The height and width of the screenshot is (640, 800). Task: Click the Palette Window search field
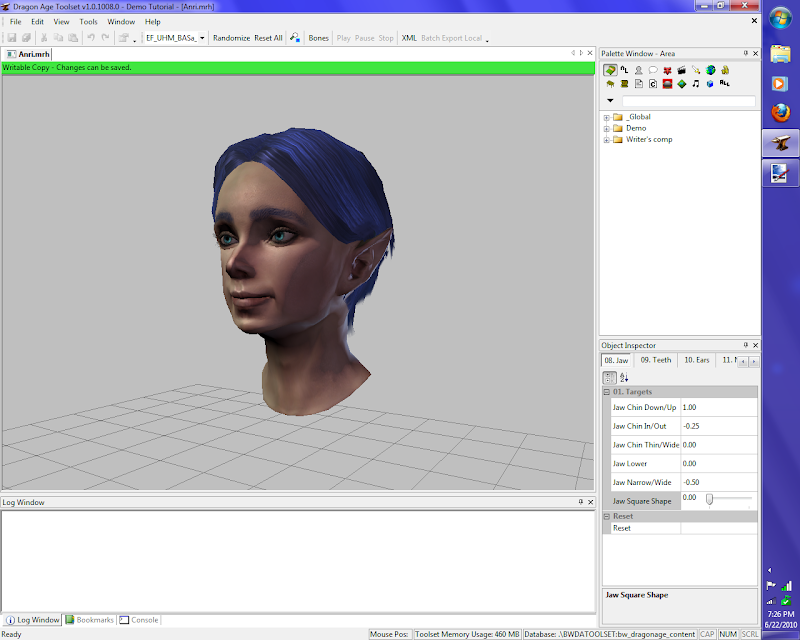(x=688, y=101)
